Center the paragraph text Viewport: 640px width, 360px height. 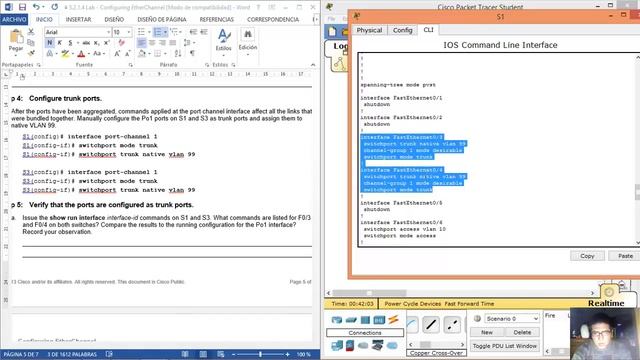click(152, 42)
